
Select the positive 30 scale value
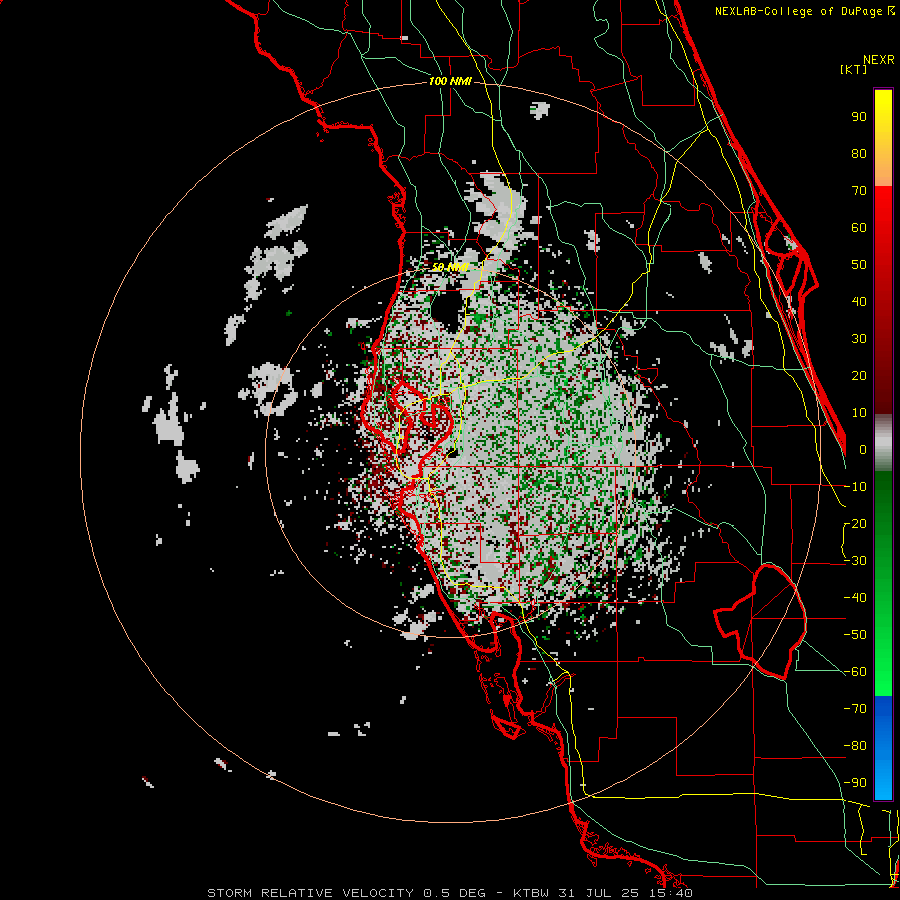pyautogui.click(x=859, y=339)
